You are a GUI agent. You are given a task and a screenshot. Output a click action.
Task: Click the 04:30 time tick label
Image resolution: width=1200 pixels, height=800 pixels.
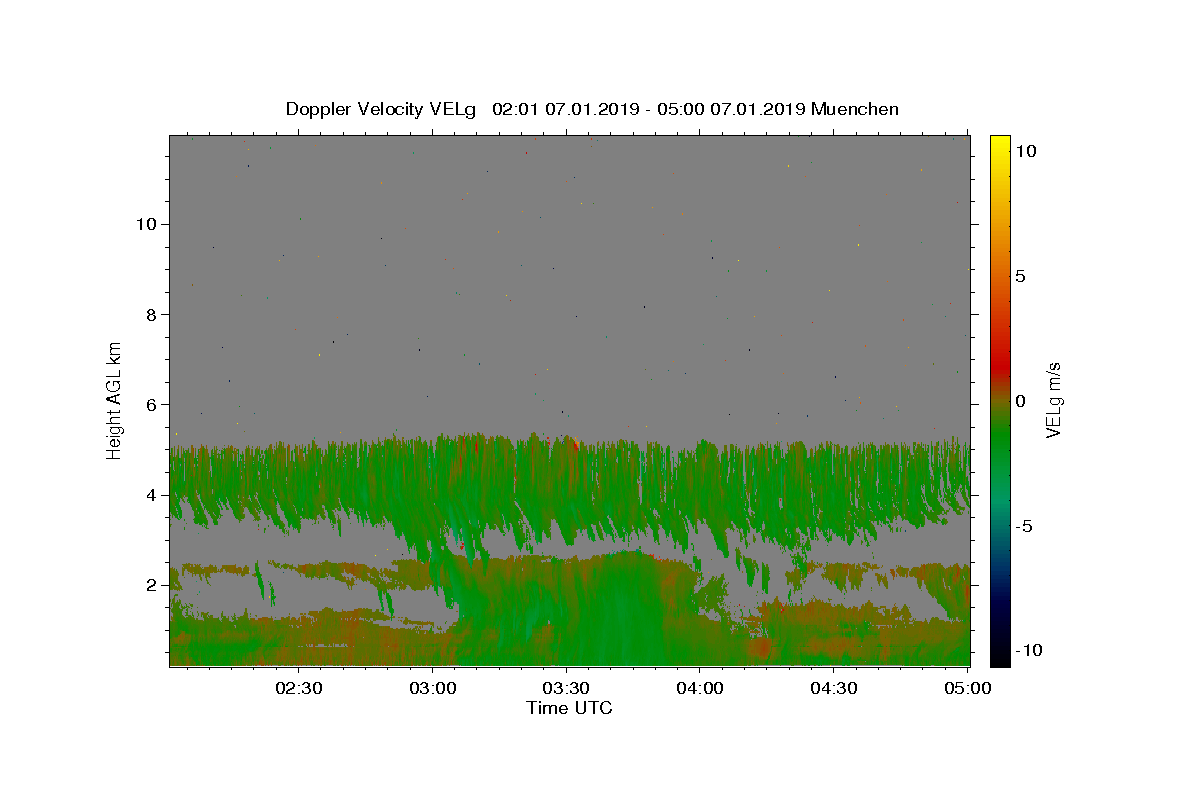pos(834,688)
